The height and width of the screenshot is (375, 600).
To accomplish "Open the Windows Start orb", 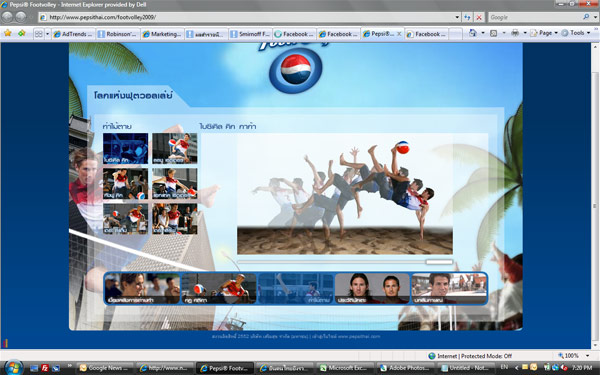I will coord(14,367).
